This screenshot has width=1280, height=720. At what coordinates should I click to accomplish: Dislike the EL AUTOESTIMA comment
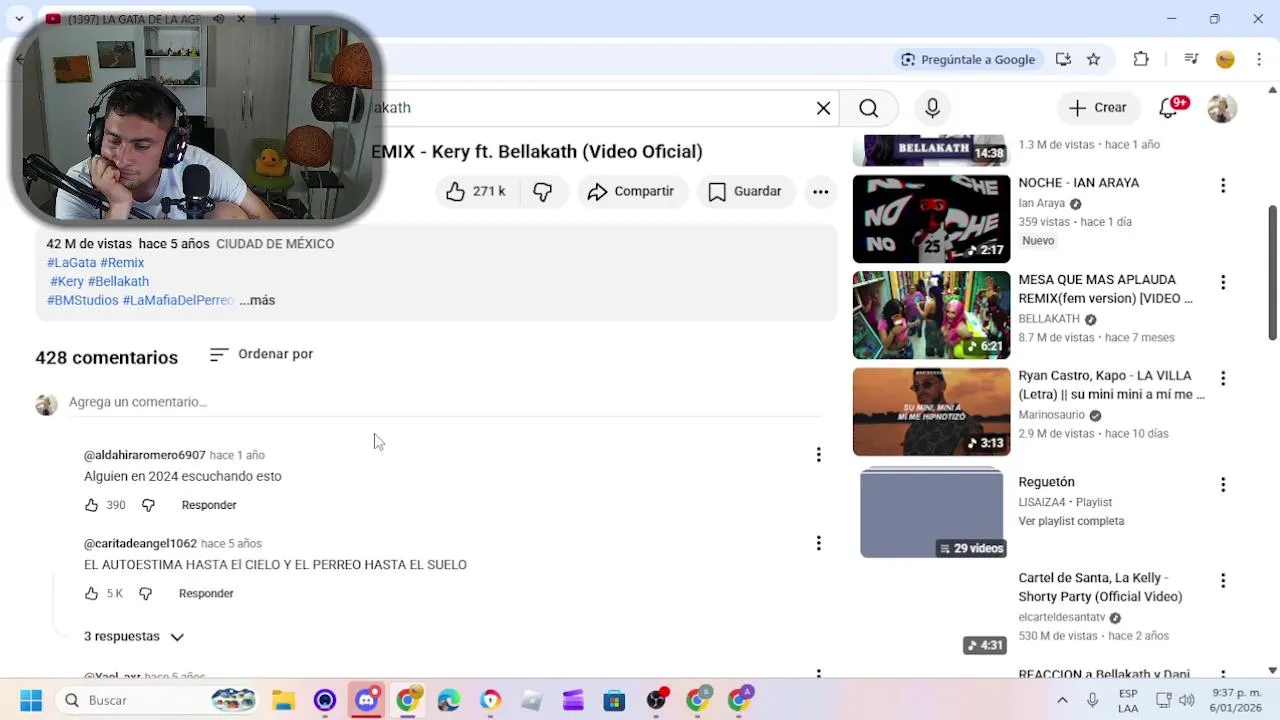(146, 594)
